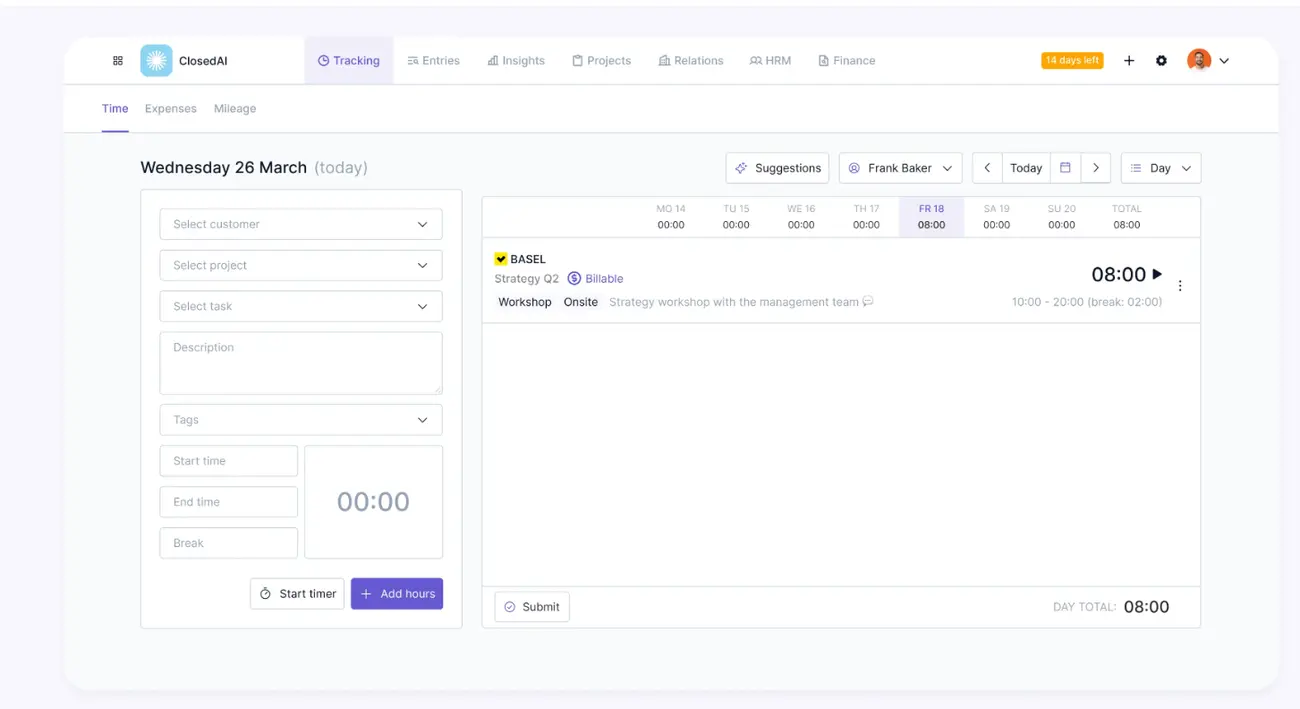Open the apps grid menu icon
This screenshot has width=1300, height=709.
(x=118, y=61)
